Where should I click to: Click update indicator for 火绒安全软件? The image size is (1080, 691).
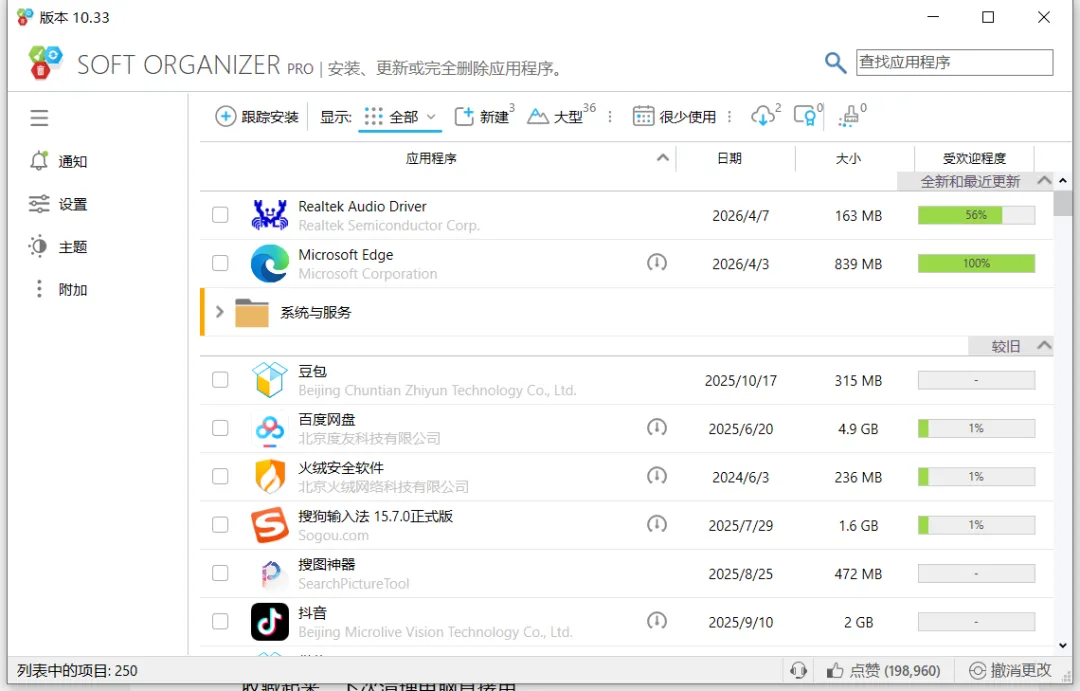657,476
